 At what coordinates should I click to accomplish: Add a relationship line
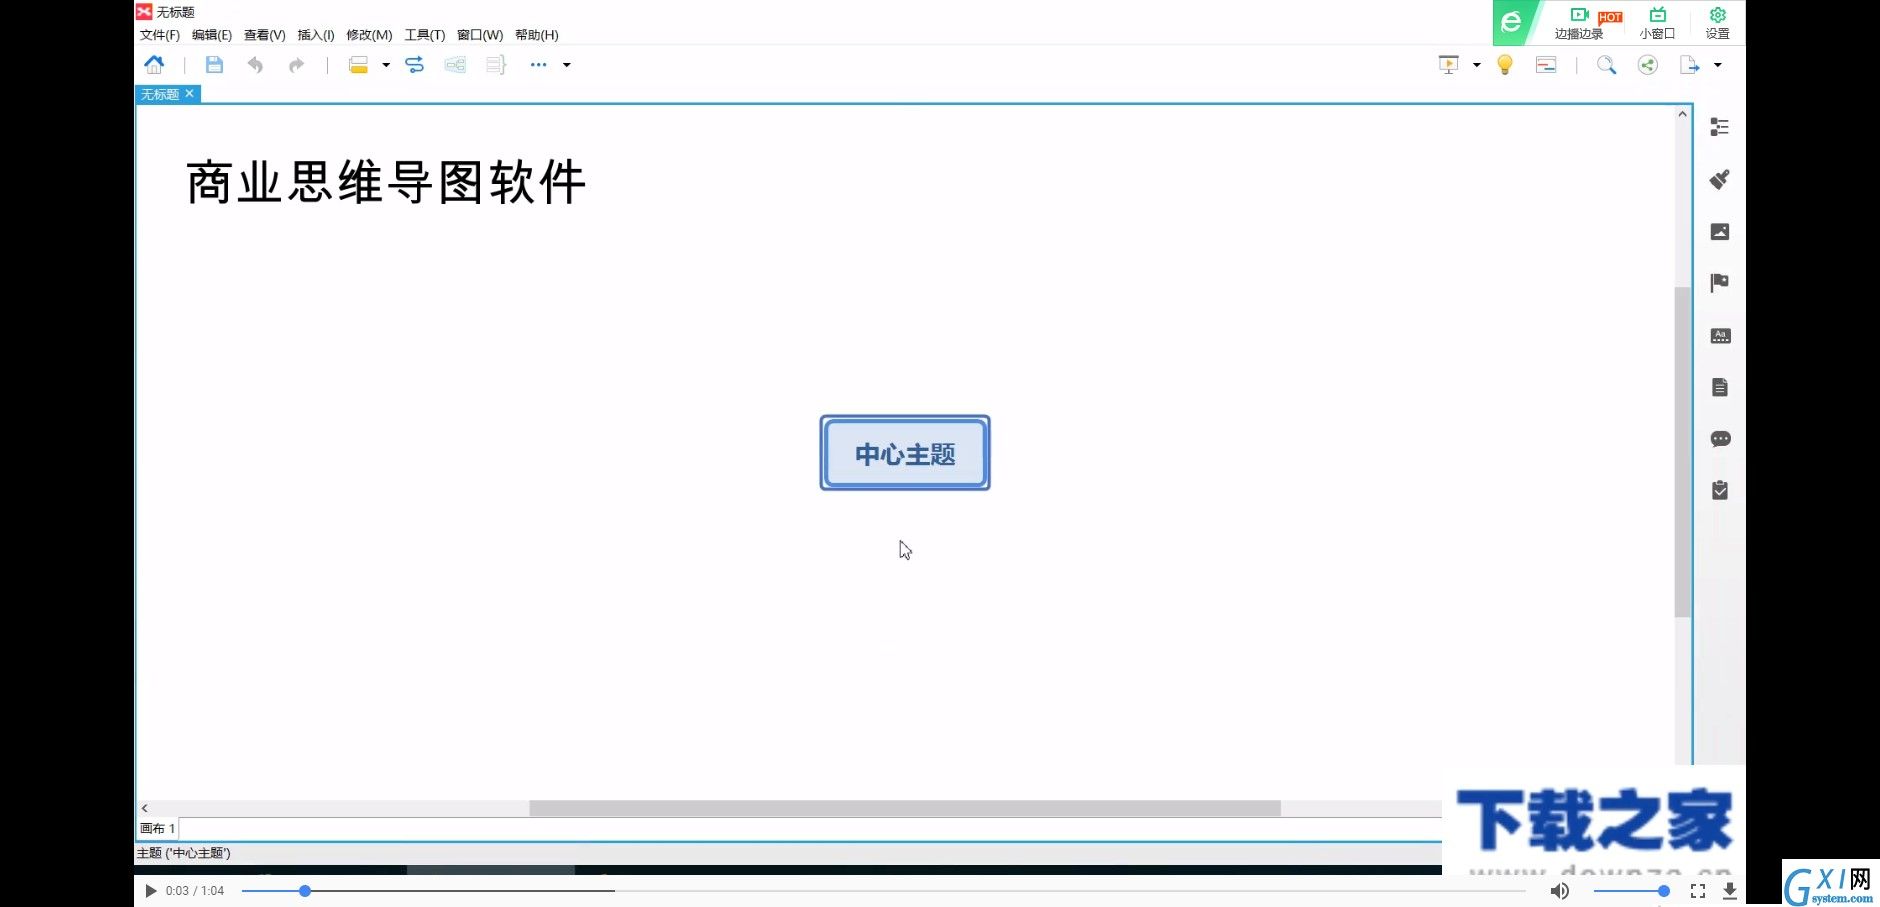click(414, 65)
